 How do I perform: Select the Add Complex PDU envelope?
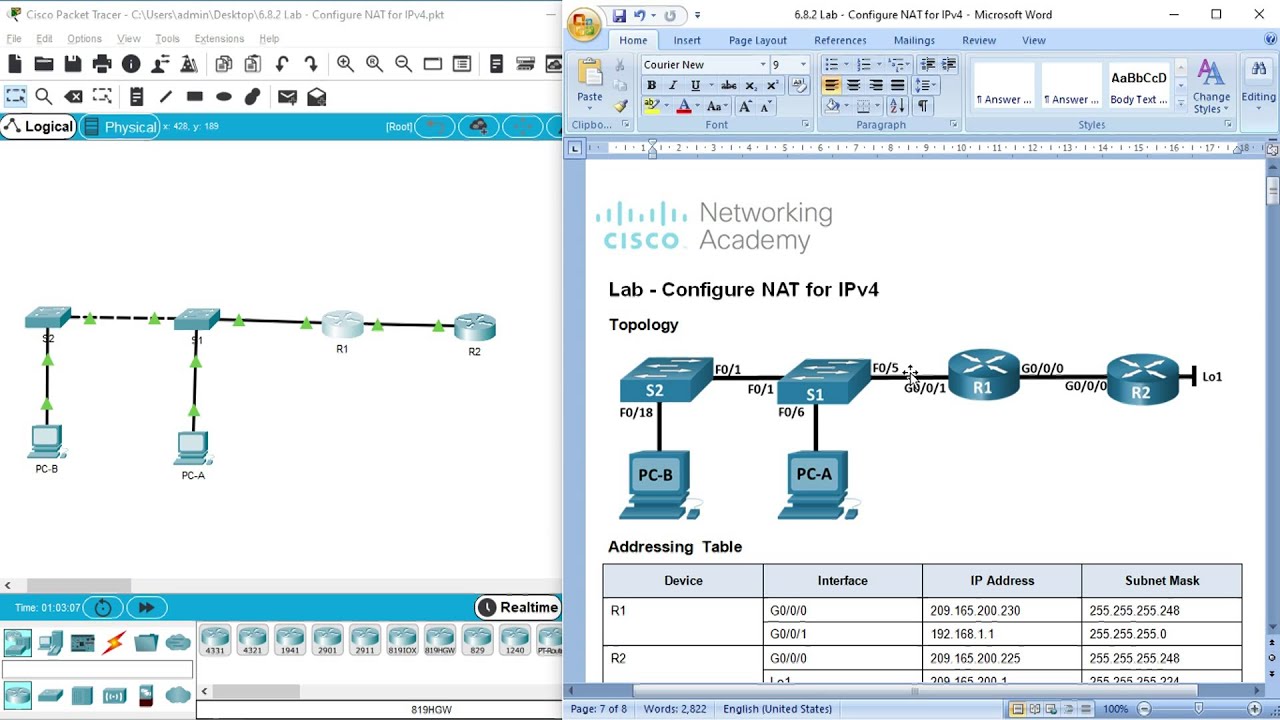[x=316, y=97]
